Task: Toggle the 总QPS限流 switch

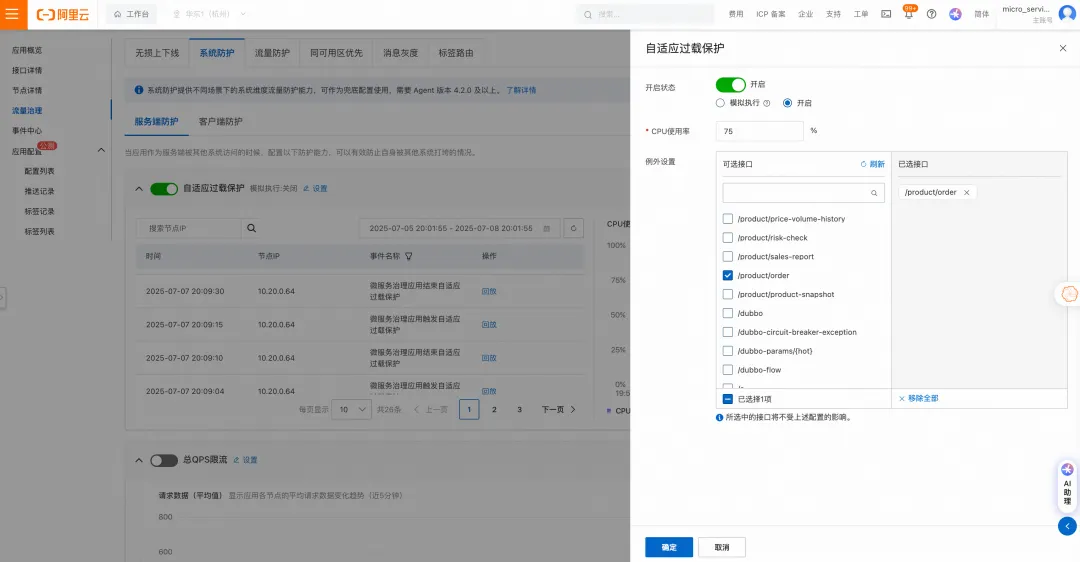Action: (164, 460)
